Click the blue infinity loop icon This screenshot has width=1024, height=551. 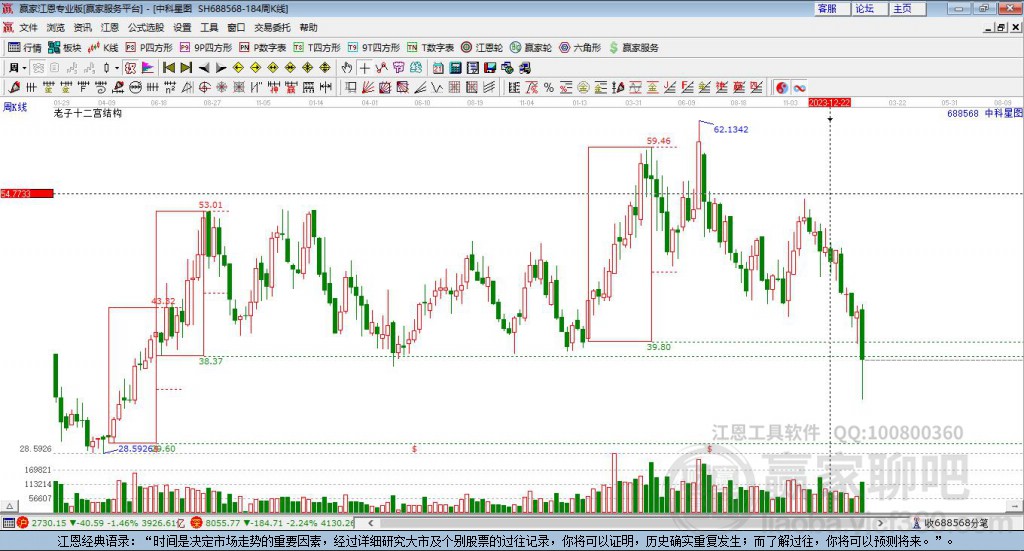(799, 87)
